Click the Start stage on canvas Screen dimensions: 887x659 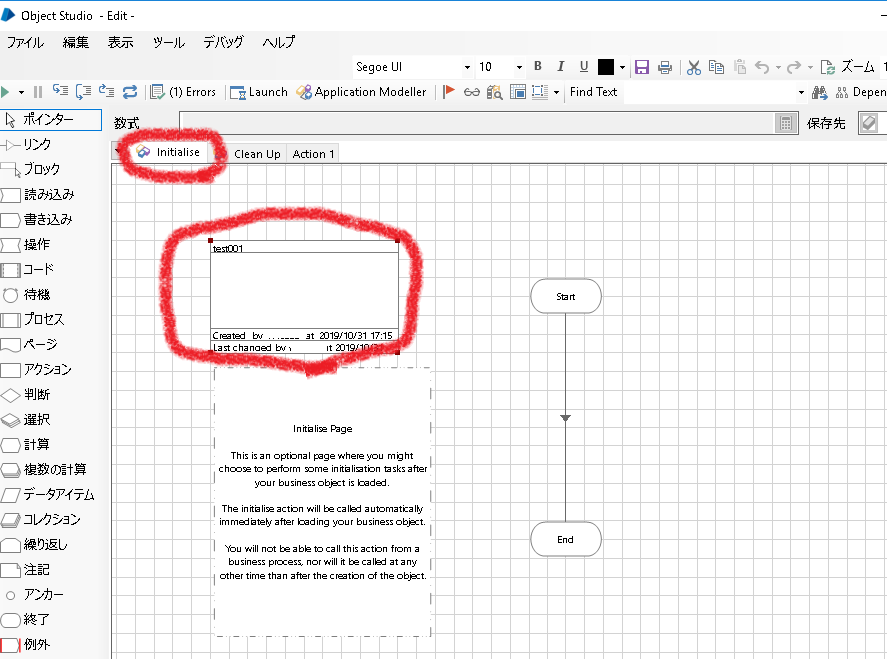[566, 296]
